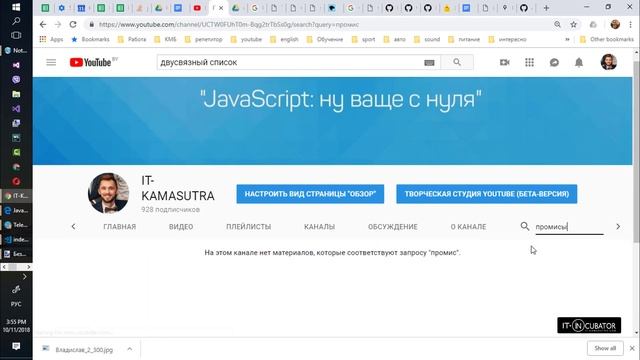640x360 pixels.
Task: Switch to the red YouTube tab
Action: 197,8
